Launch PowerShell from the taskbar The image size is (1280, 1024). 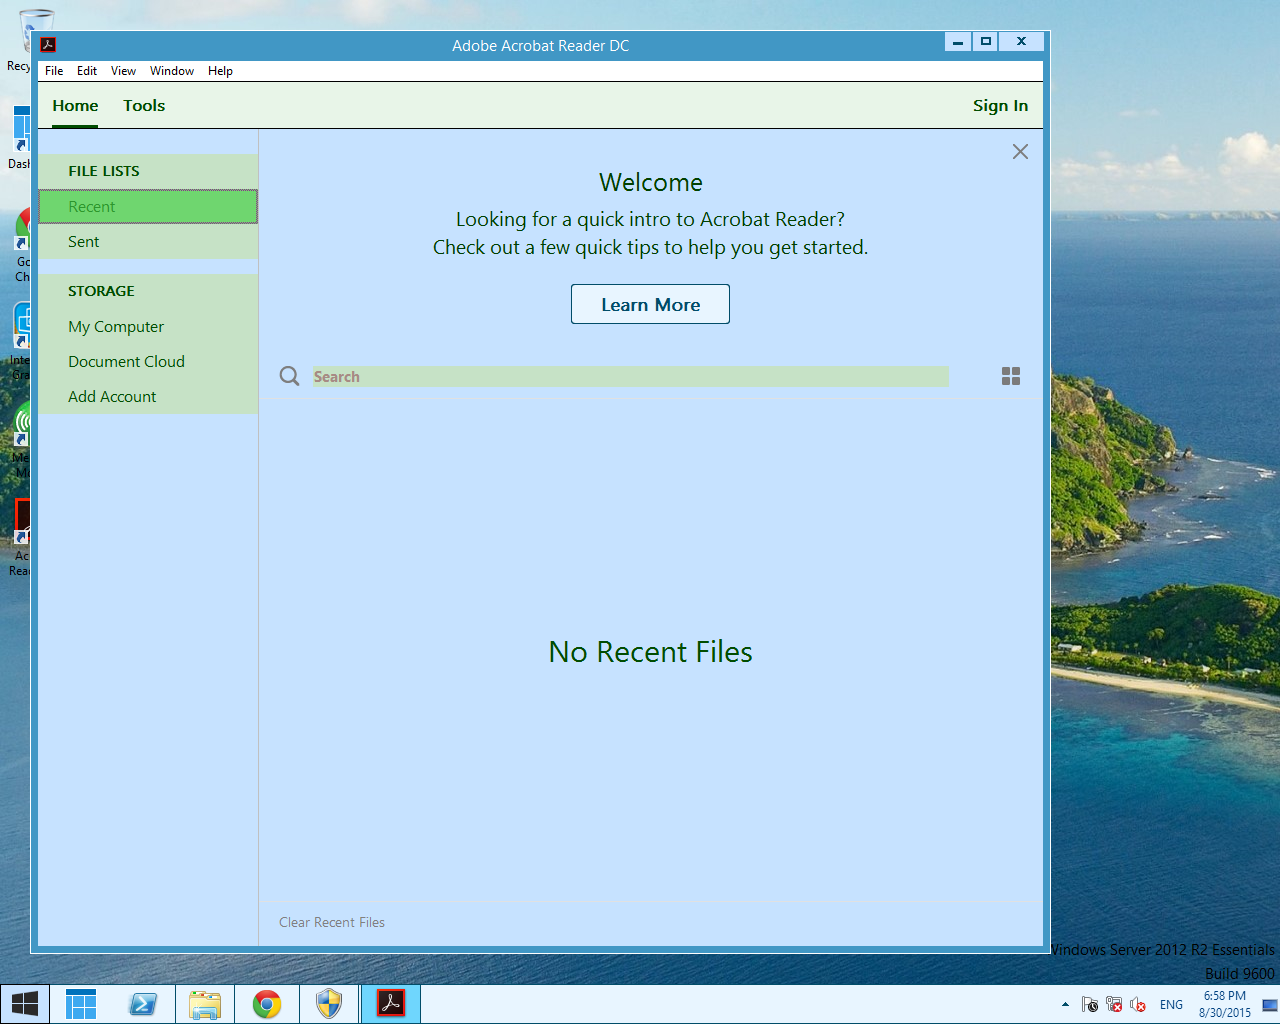point(143,1004)
